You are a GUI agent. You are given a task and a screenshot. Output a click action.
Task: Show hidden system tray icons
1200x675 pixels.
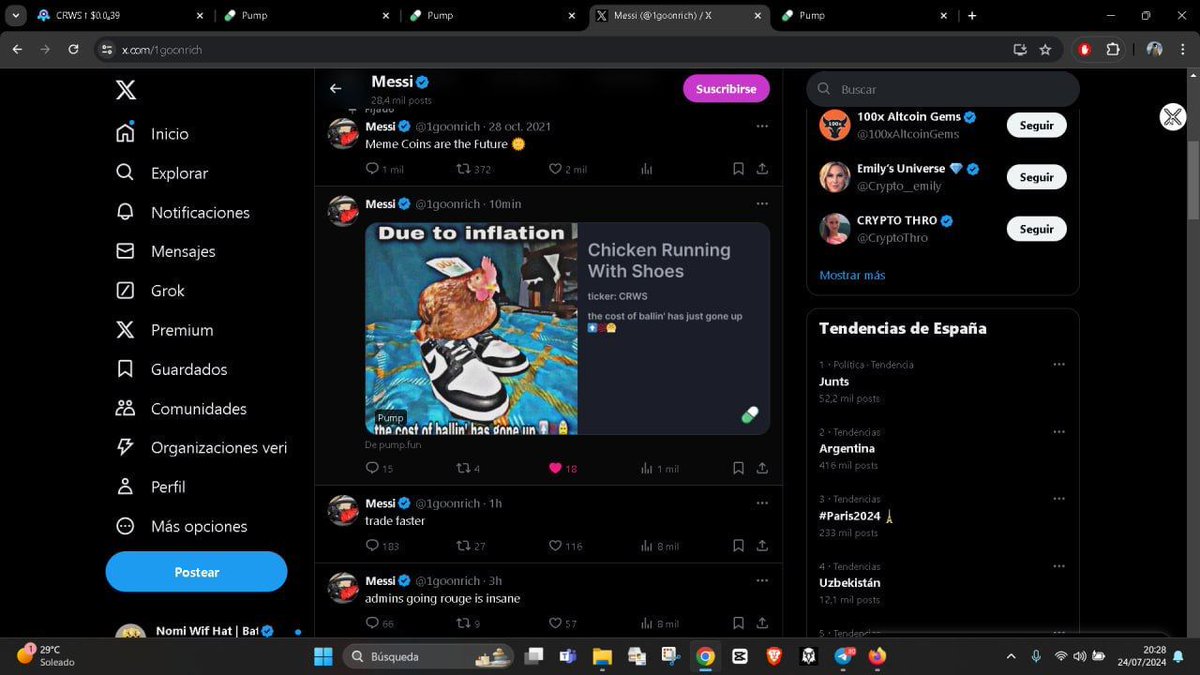click(x=1010, y=657)
